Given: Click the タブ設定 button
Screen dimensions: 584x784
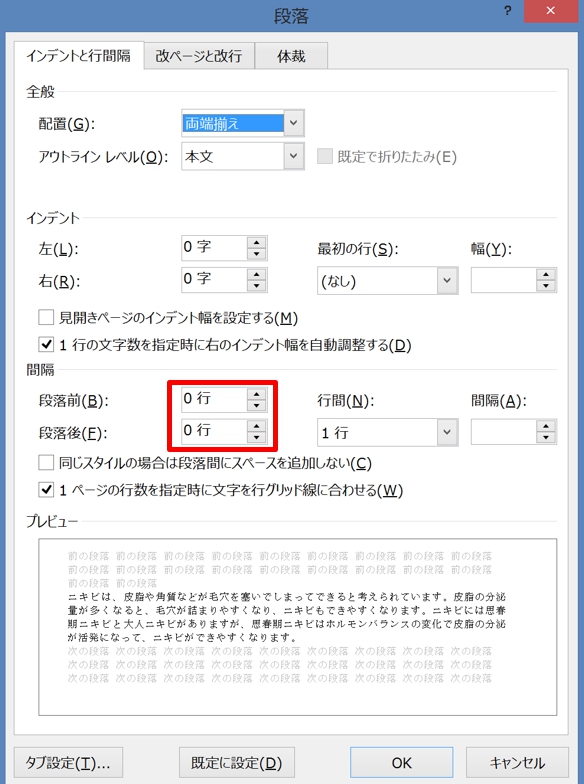Looking at the screenshot, I should (x=68, y=762).
